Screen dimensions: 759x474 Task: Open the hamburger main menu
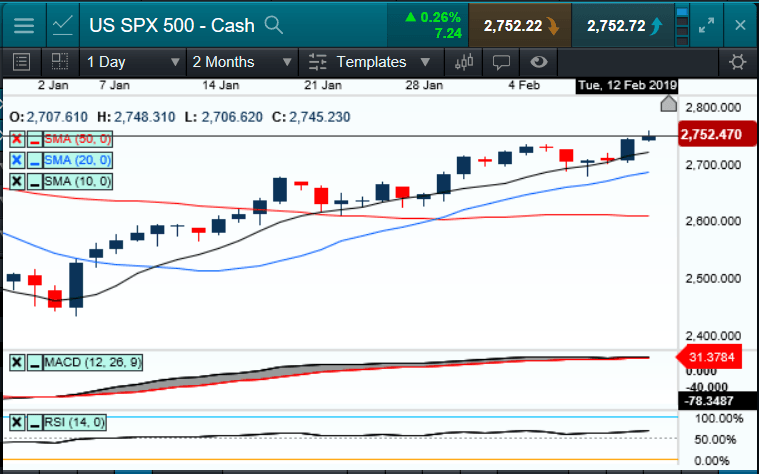pyautogui.click(x=24, y=25)
